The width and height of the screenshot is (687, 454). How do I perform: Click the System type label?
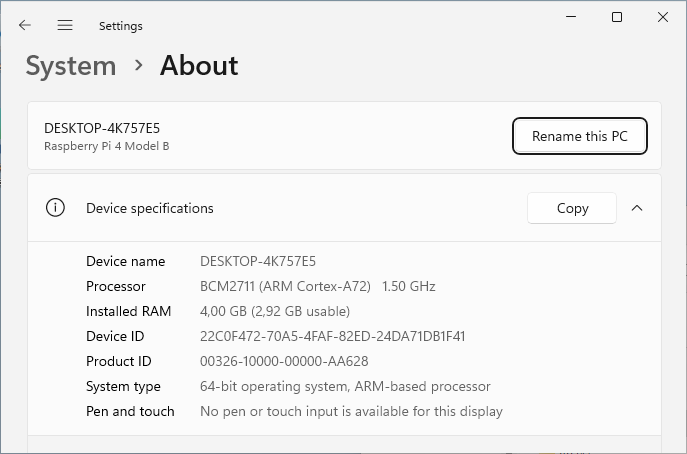[x=123, y=387]
